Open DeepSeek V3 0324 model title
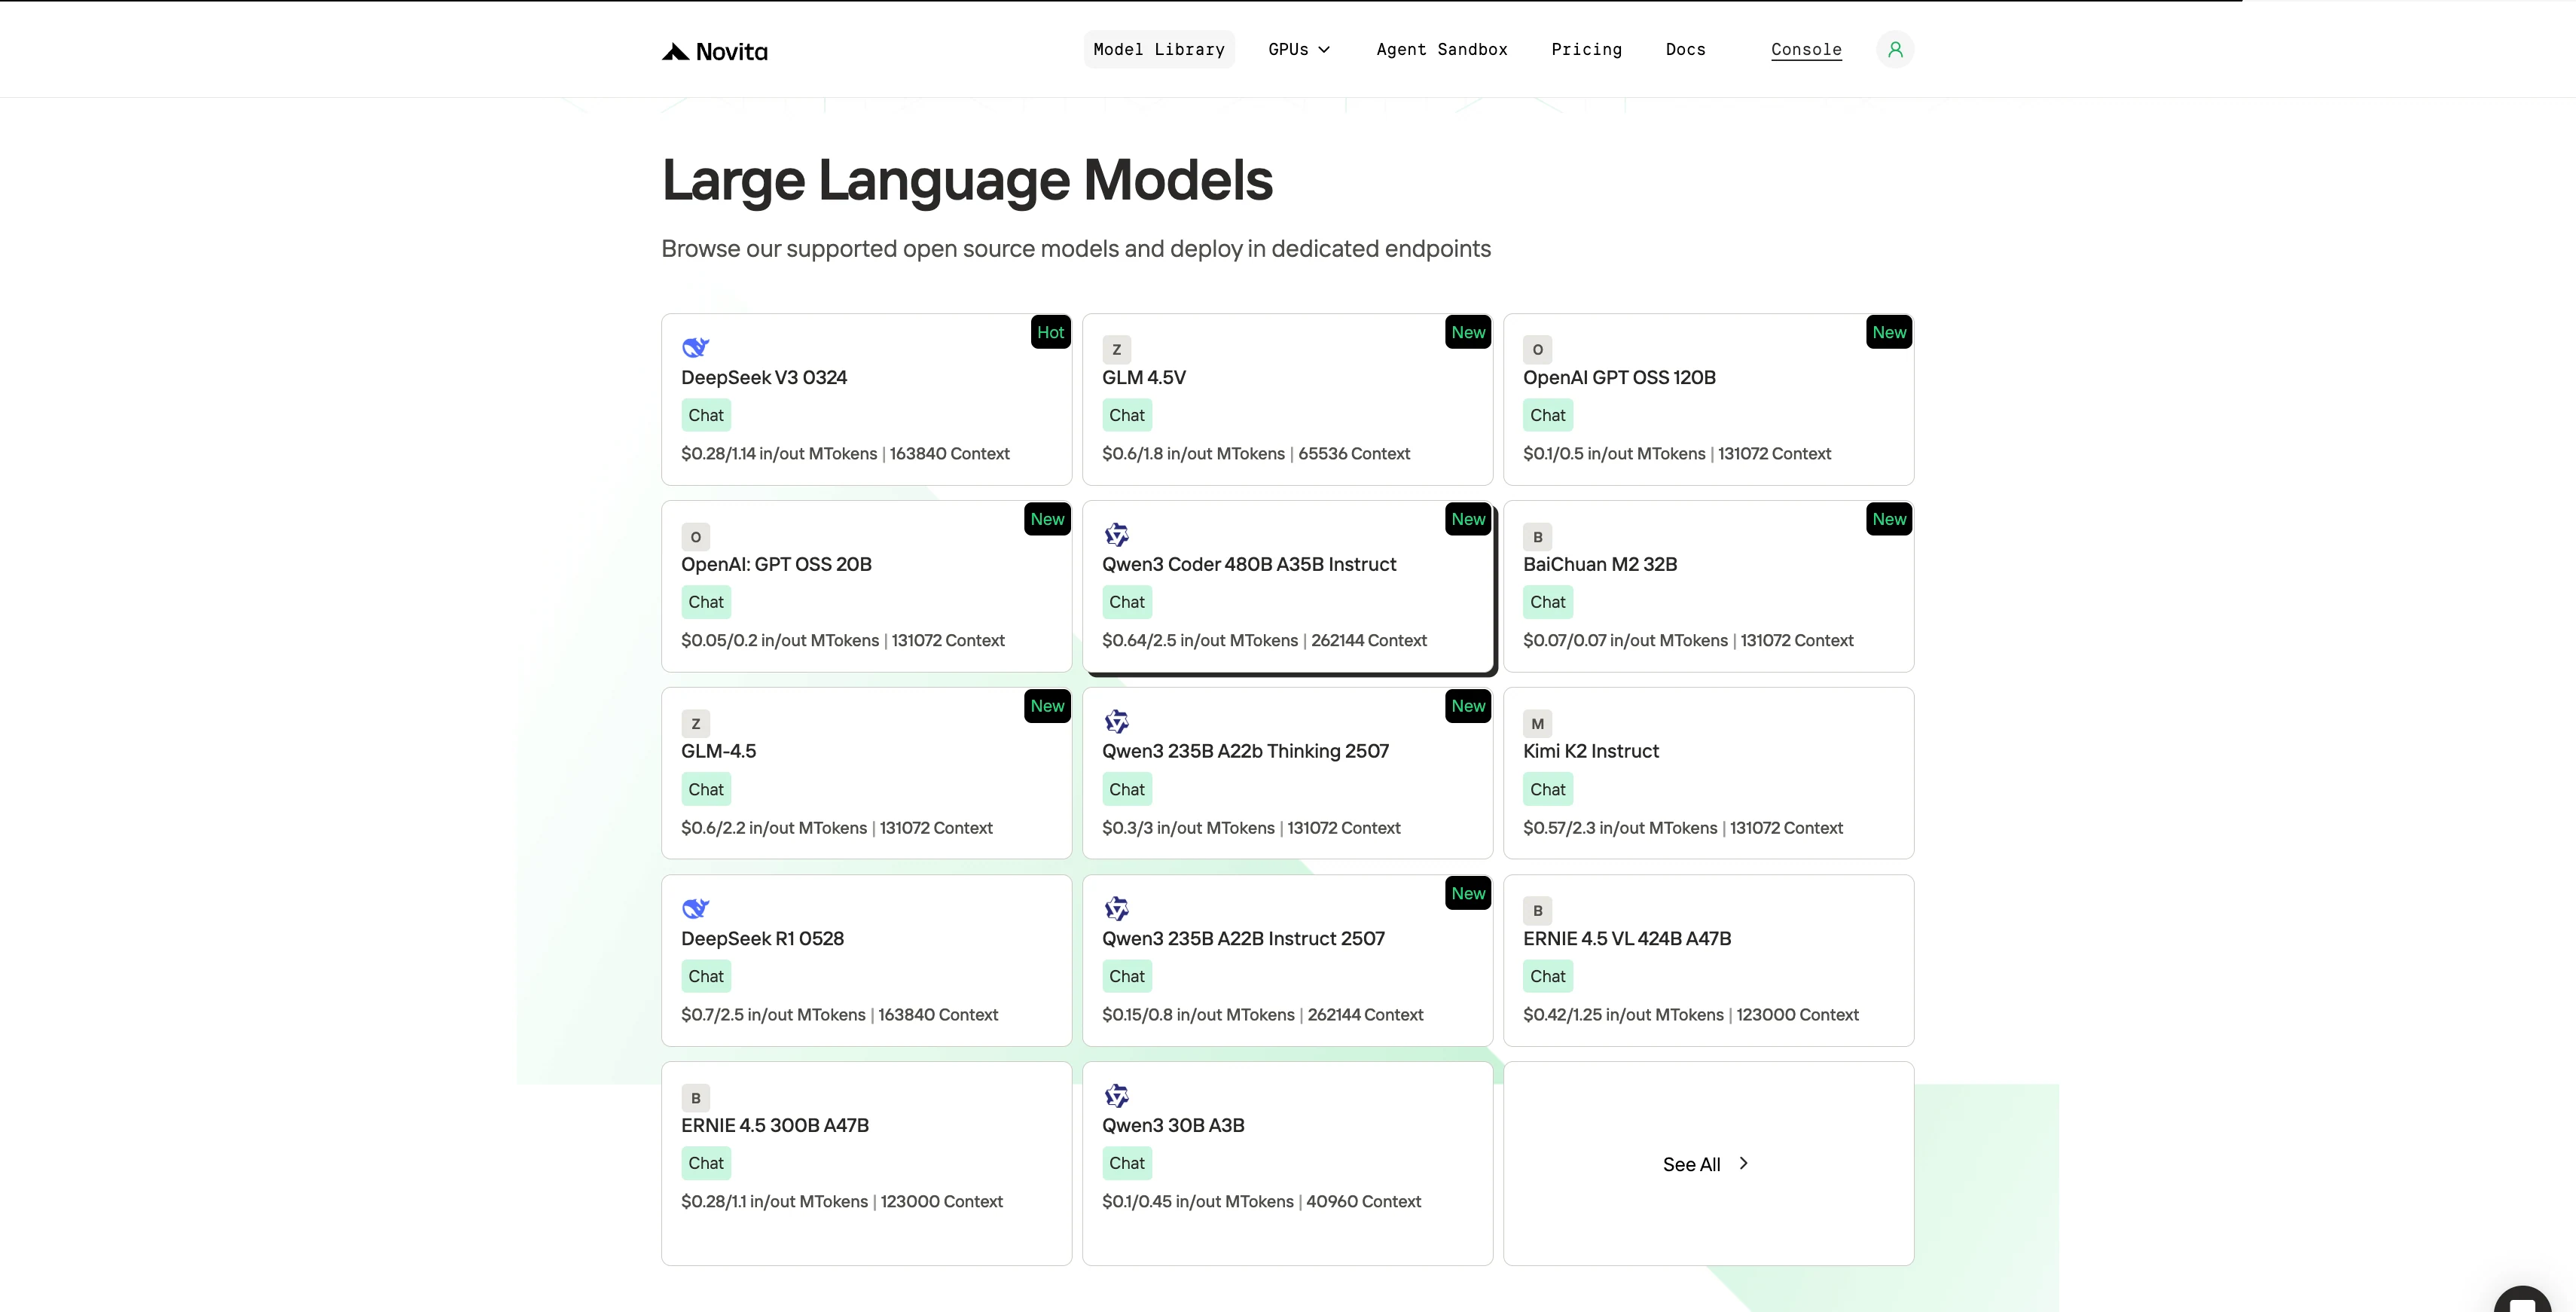Image resolution: width=2576 pixels, height=1312 pixels. point(764,378)
